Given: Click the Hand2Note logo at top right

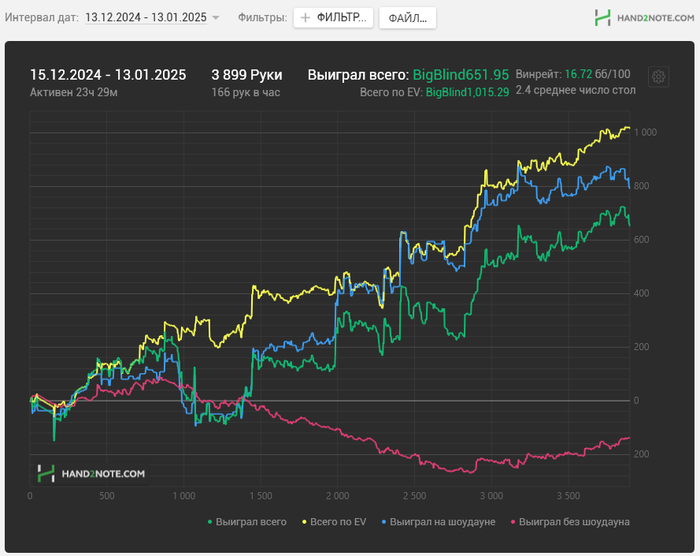Looking at the screenshot, I should [x=644, y=18].
